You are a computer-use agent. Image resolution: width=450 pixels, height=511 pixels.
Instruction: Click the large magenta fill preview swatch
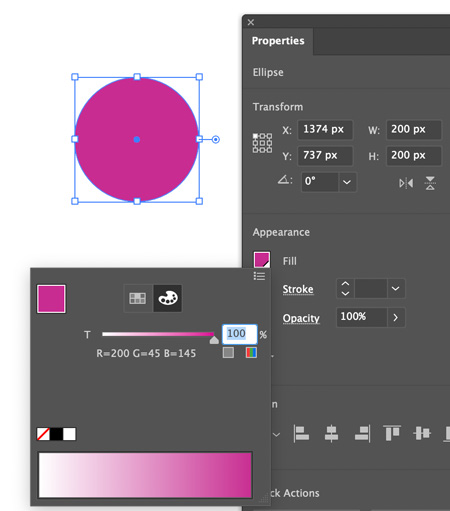tap(51, 299)
